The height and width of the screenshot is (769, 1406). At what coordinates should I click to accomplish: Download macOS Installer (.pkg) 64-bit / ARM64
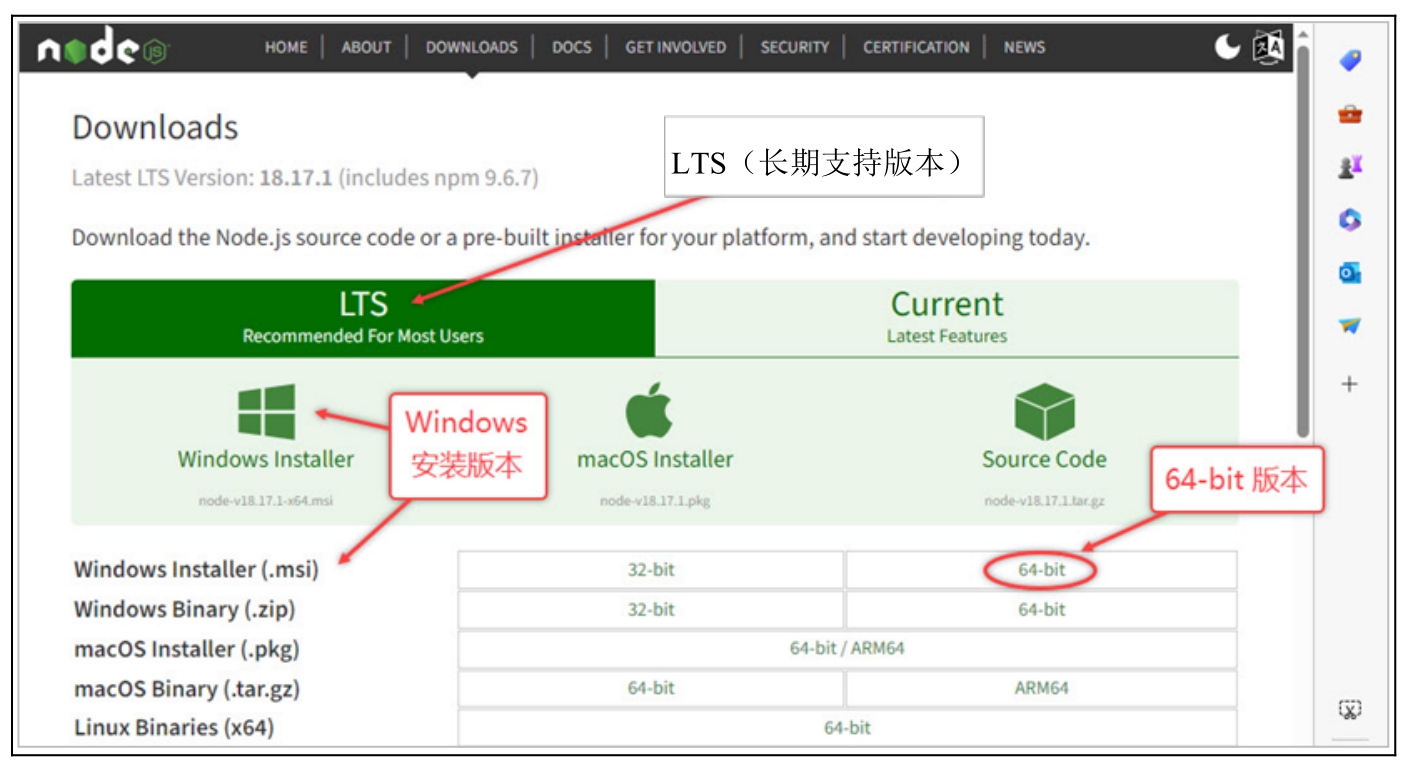point(847,649)
